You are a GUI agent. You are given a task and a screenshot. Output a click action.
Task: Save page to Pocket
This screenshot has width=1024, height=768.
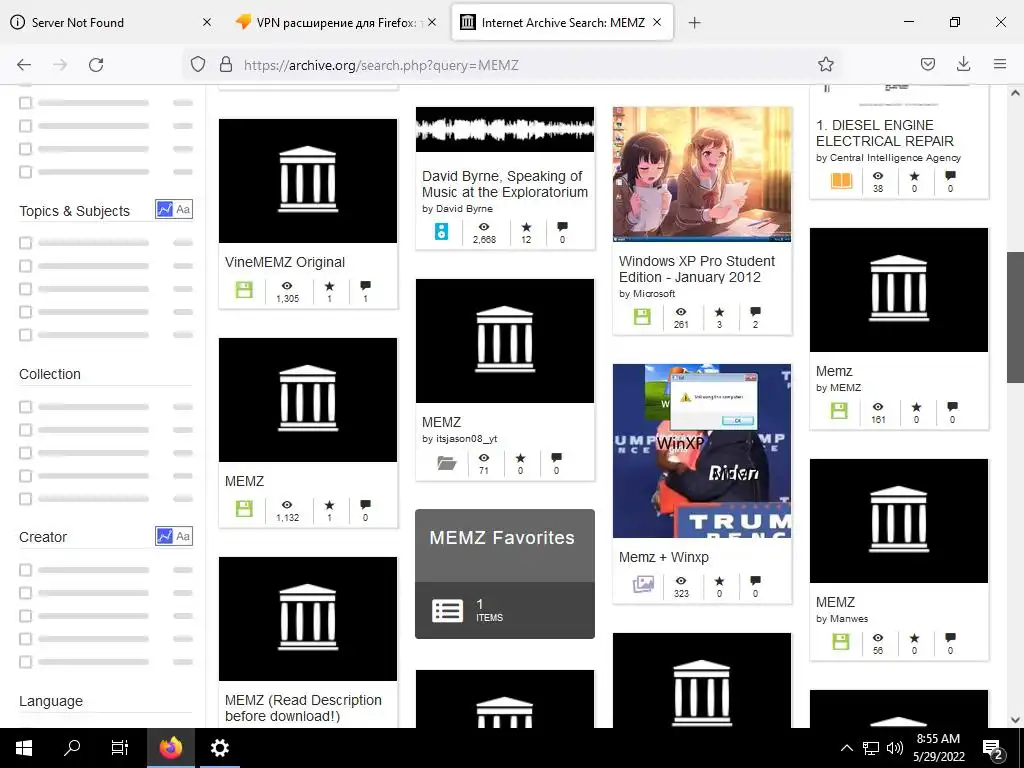pos(927,64)
